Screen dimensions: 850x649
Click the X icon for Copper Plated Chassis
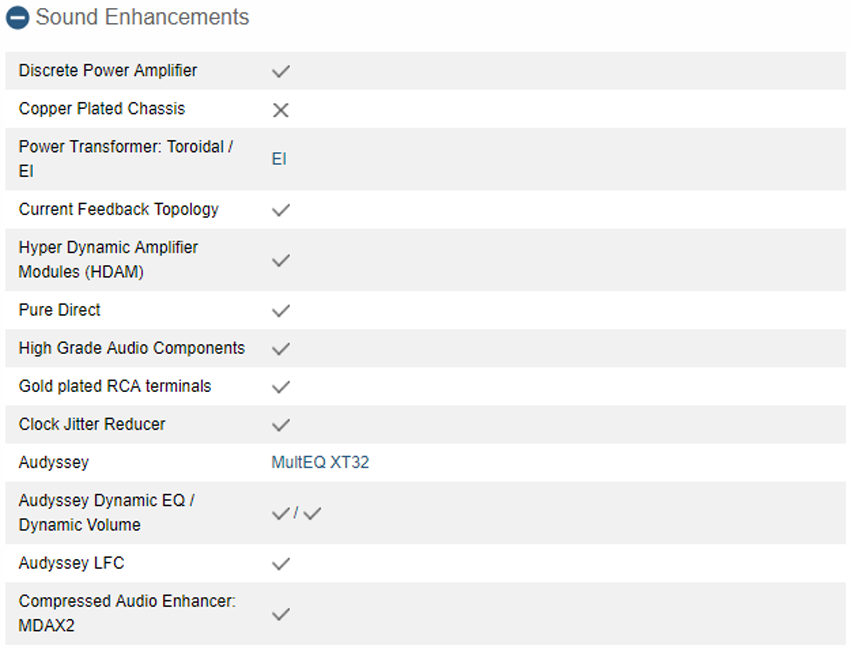pyautogui.click(x=281, y=110)
